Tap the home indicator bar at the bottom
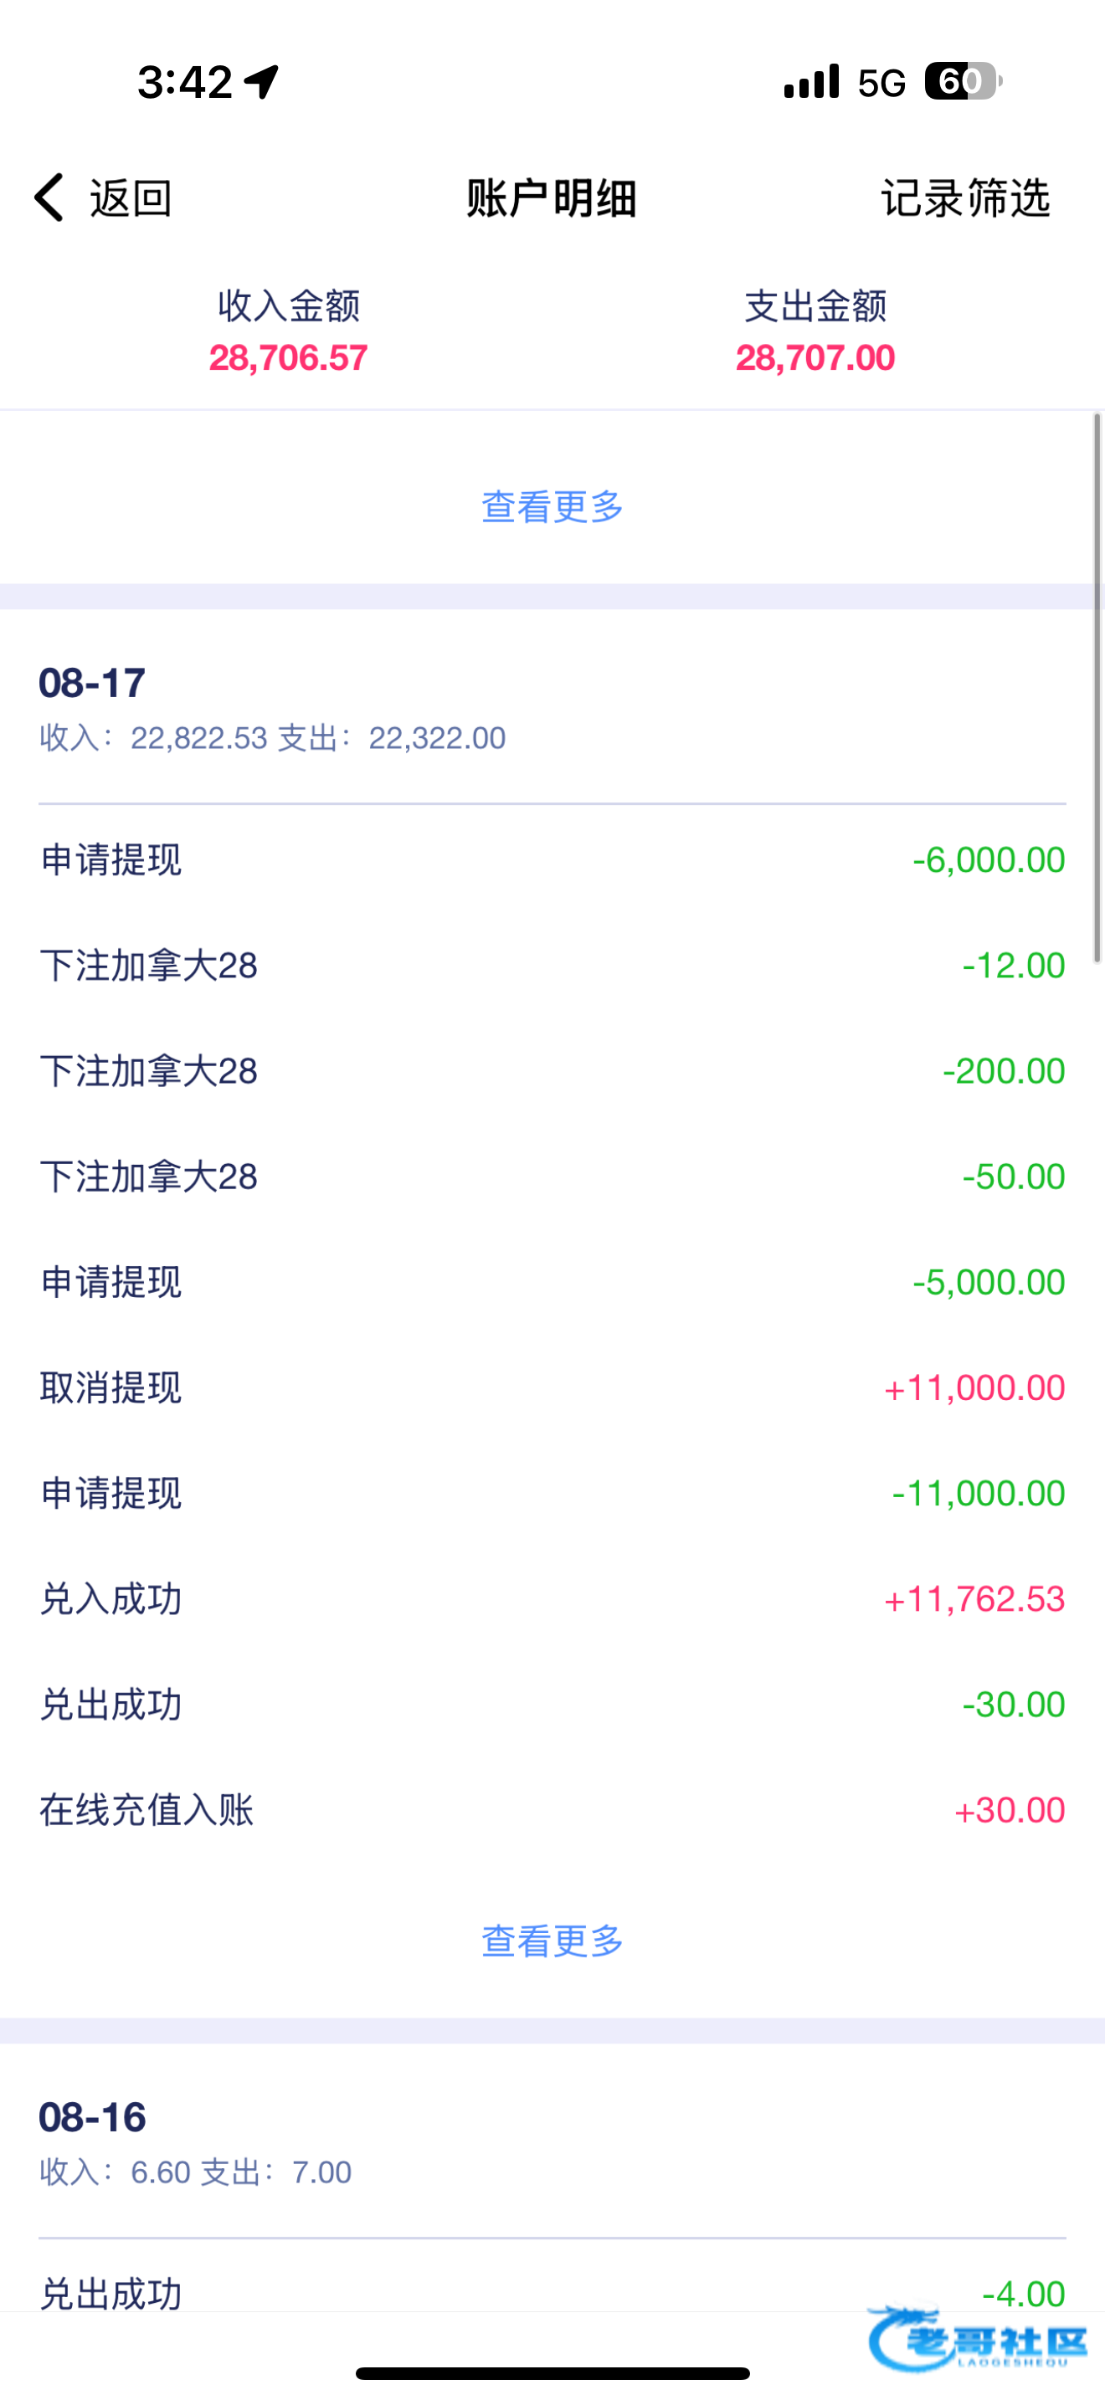The height and width of the screenshot is (2400, 1105). click(x=552, y=2373)
